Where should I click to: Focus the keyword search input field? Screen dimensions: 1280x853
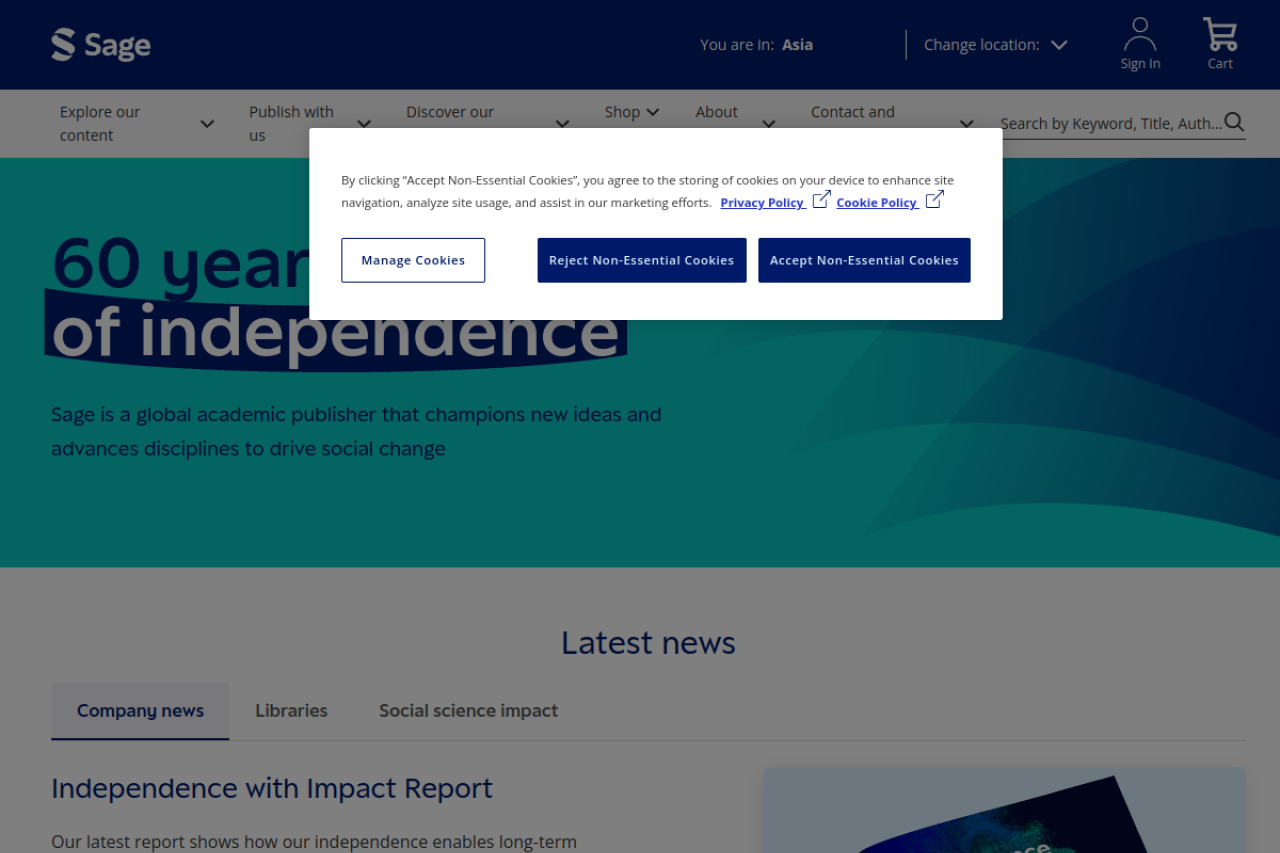tap(1110, 124)
